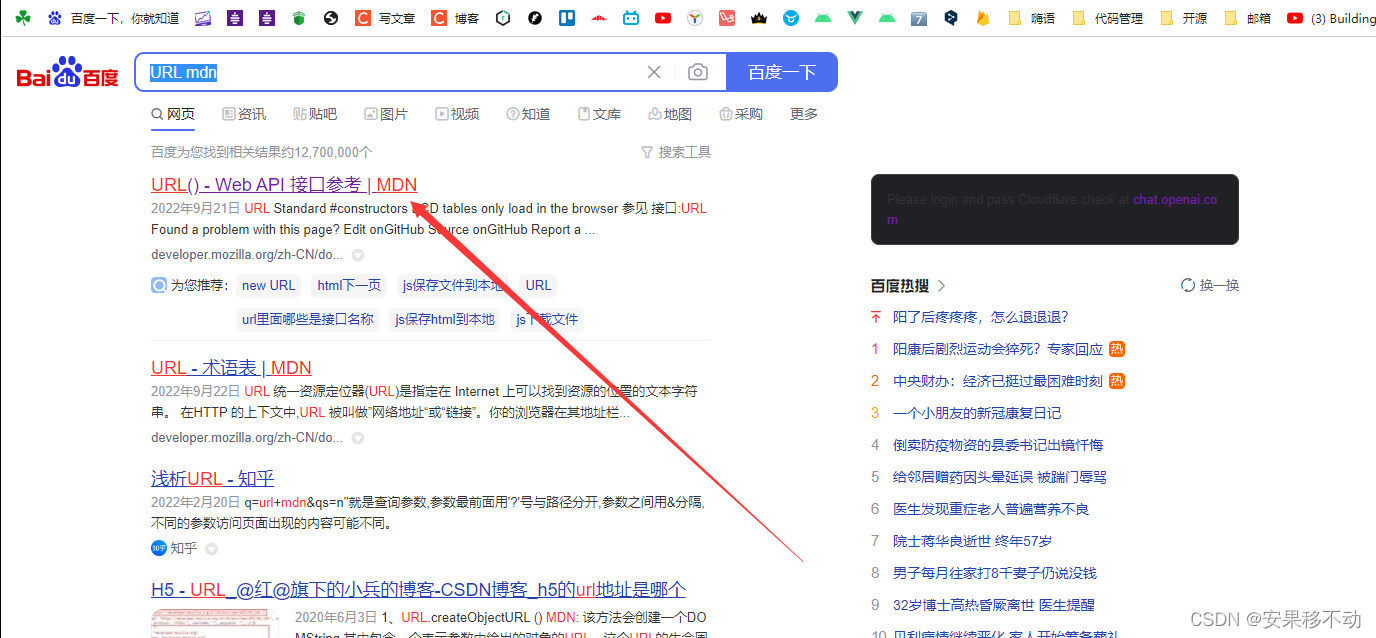Open URL - 术语表 | MDN result

(231, 367)
